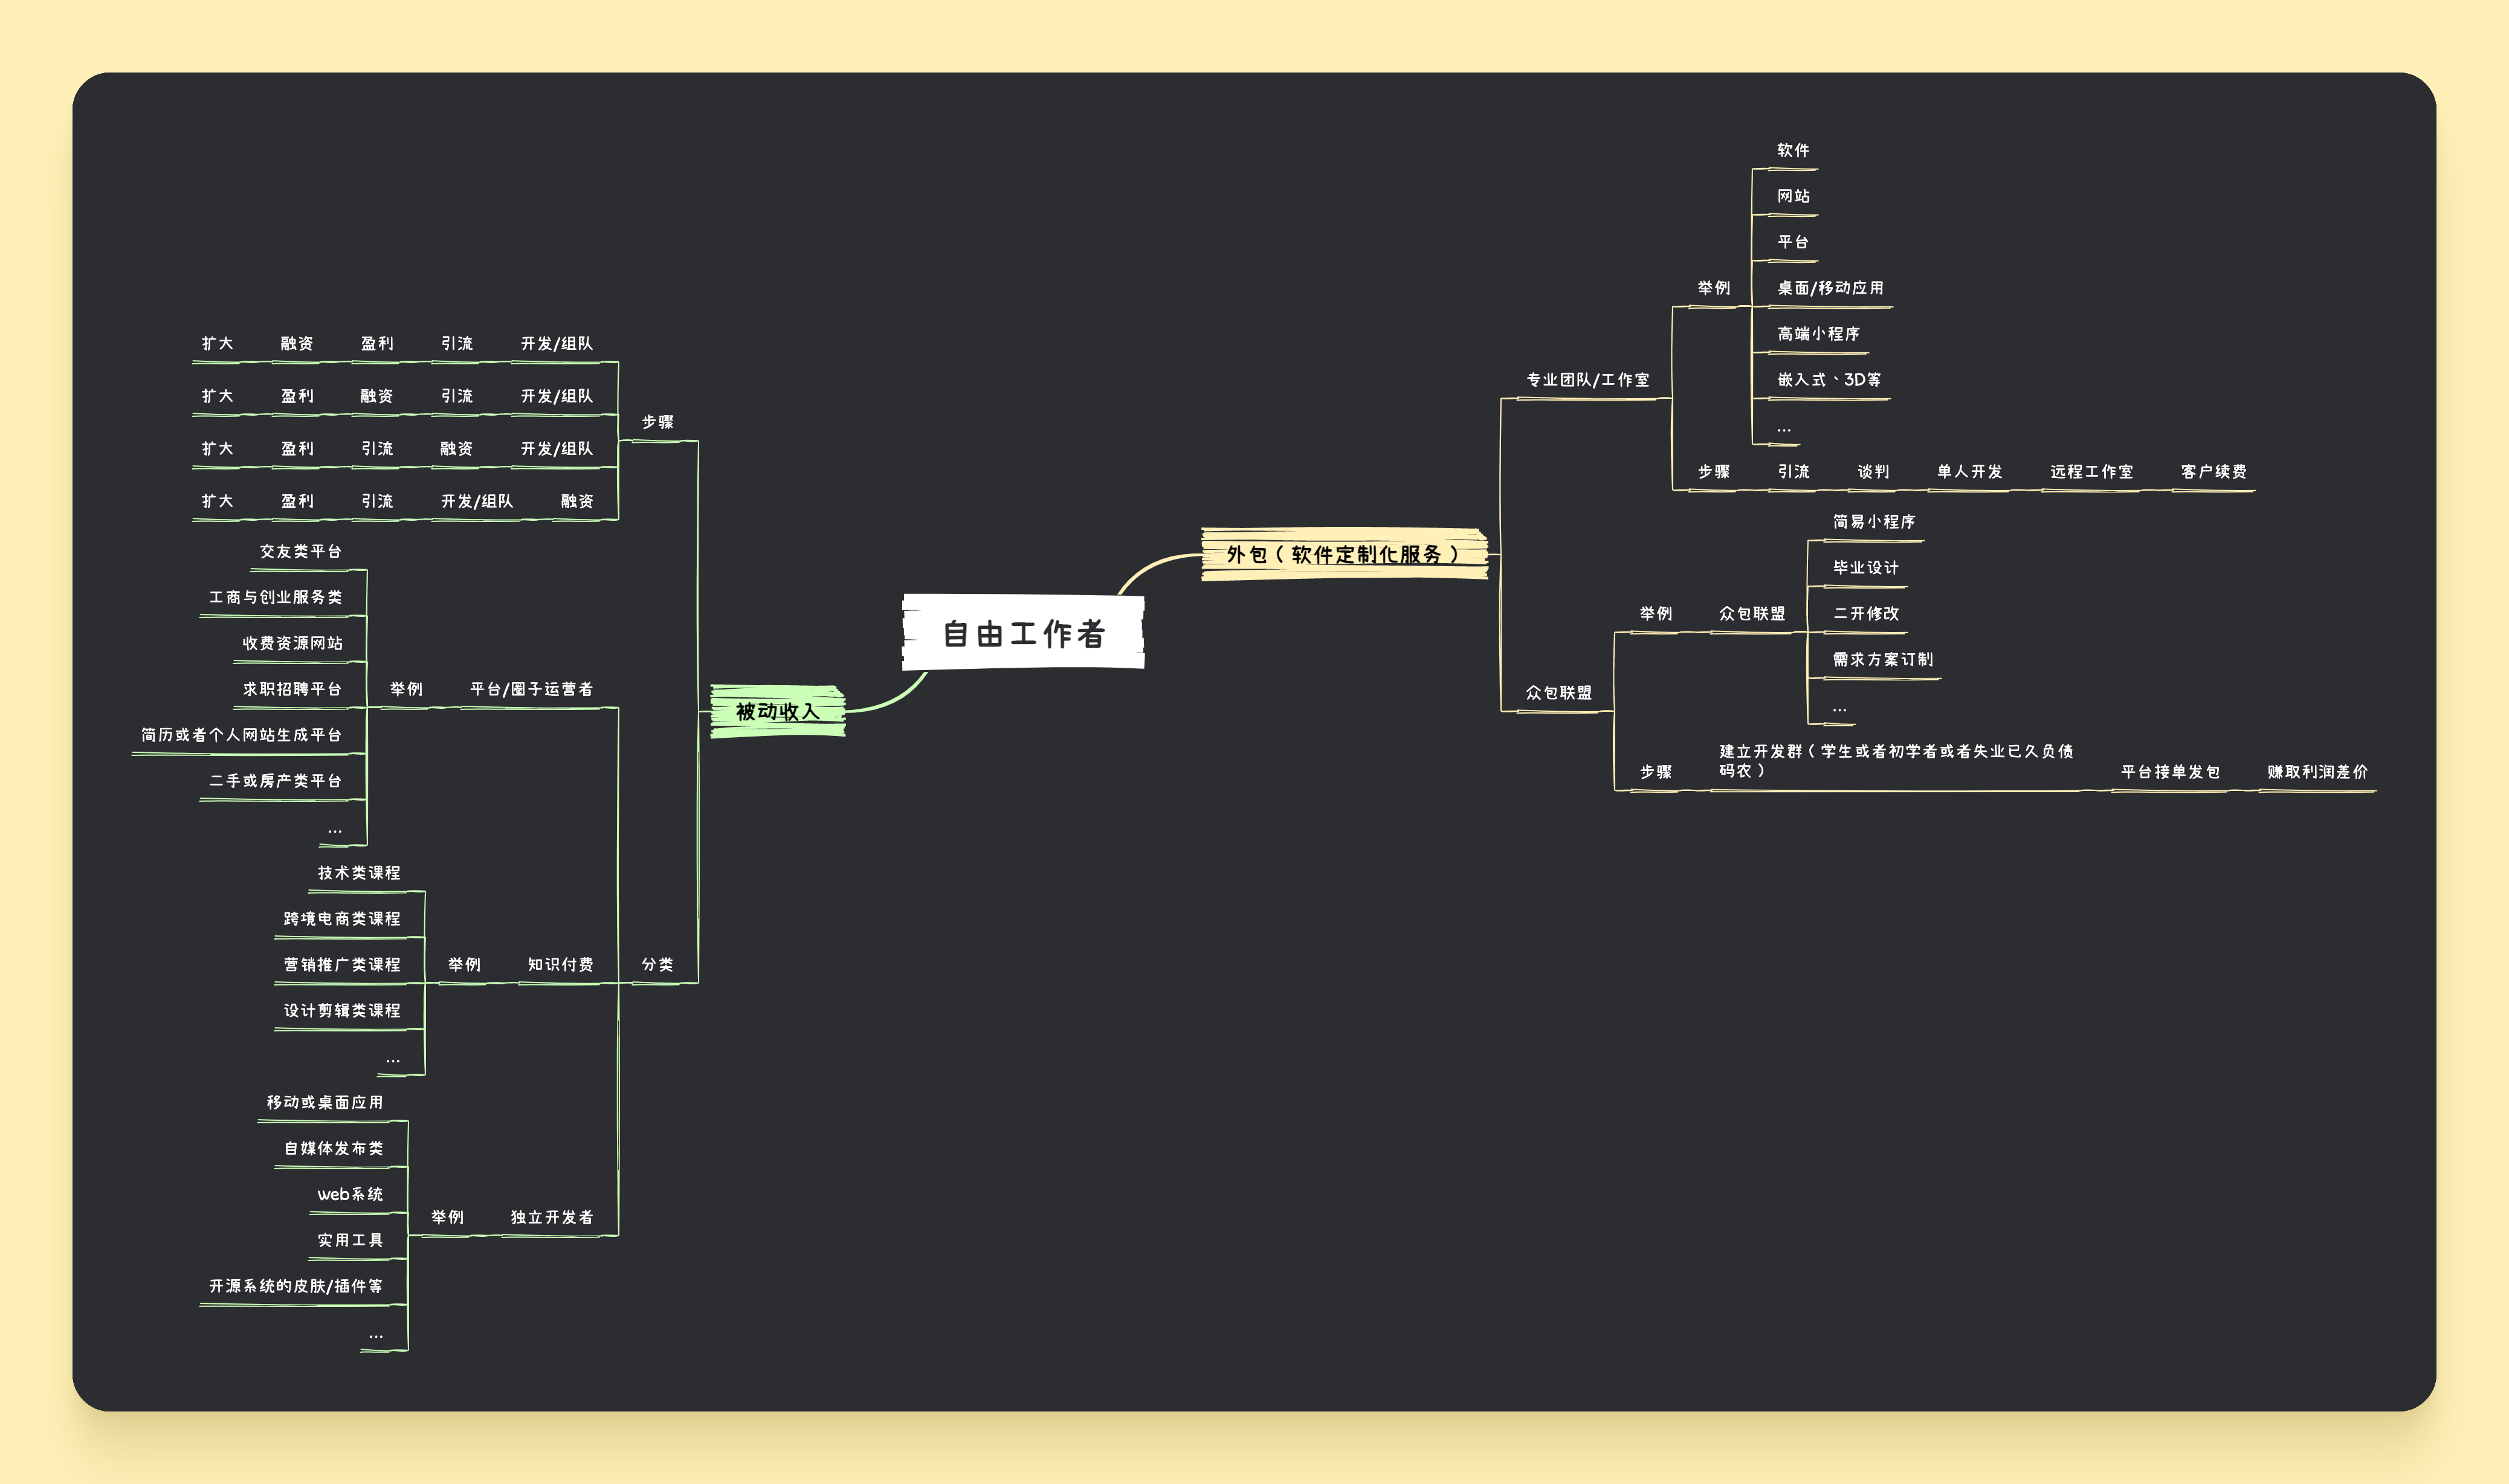
Task: Select the 知识付费 node
Action: pos(560,964)
